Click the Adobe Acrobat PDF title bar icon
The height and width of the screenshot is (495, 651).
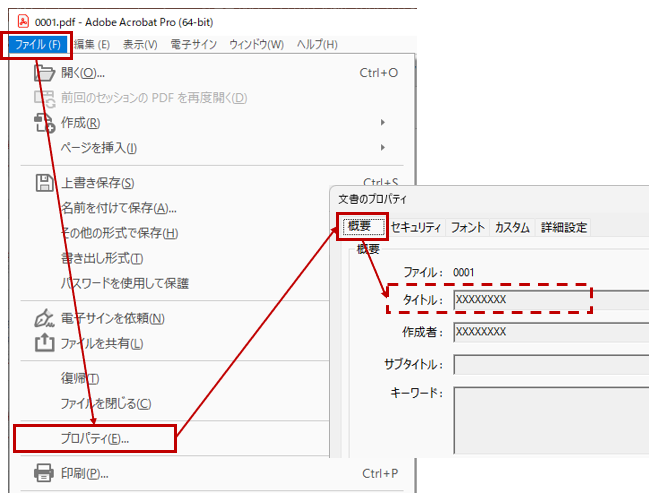24,21
